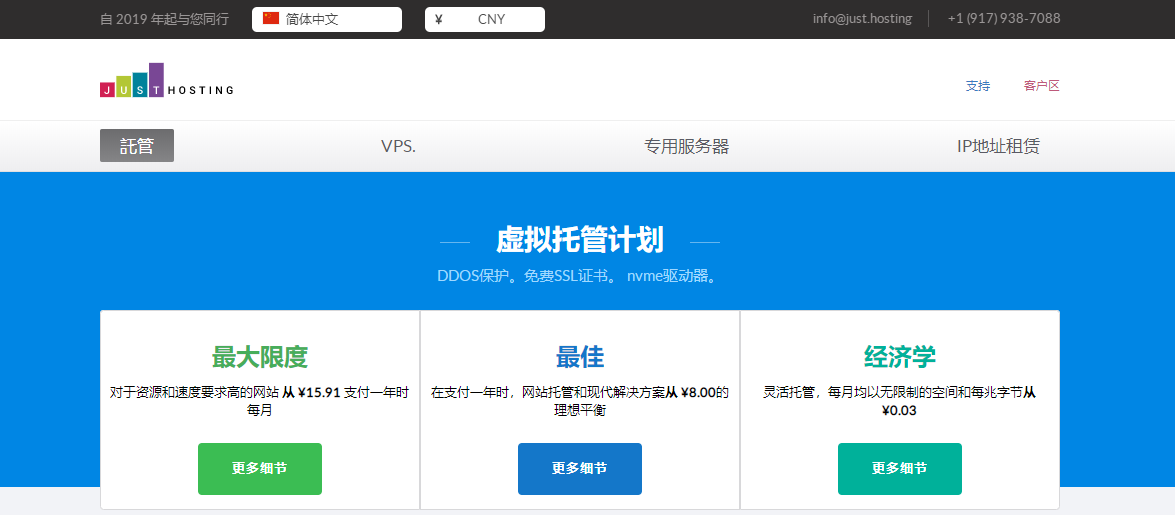Click the teal 更多细节 button
Image resolution: width=1175 pixels, height=515 pixels.
900,468
